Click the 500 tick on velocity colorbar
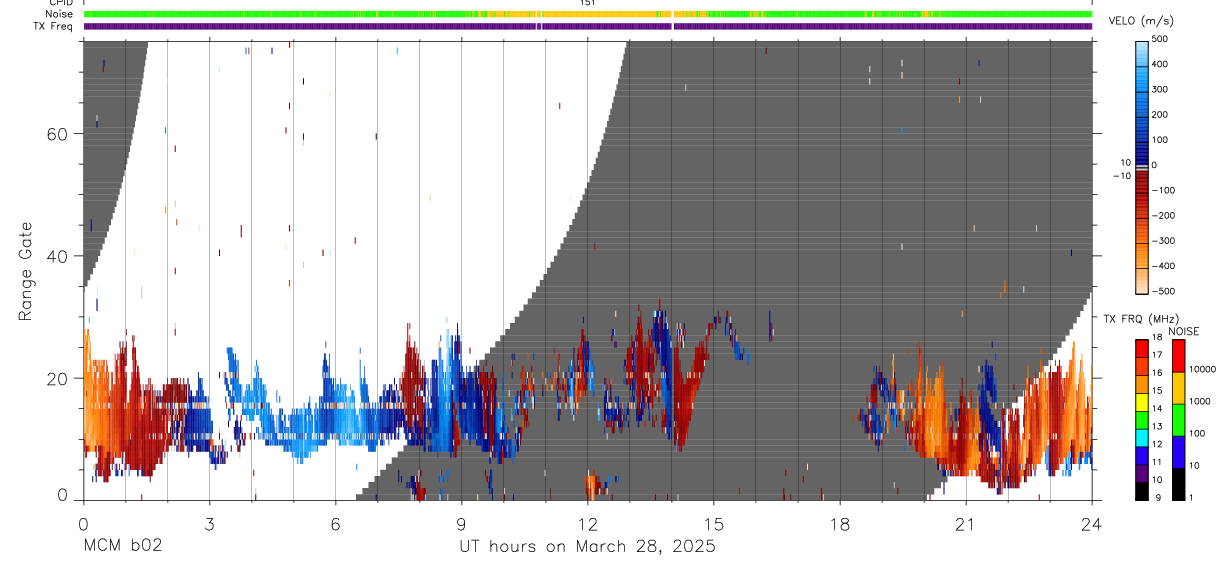The width and height of the screenshot is (1228, 567). [1161, 40]
